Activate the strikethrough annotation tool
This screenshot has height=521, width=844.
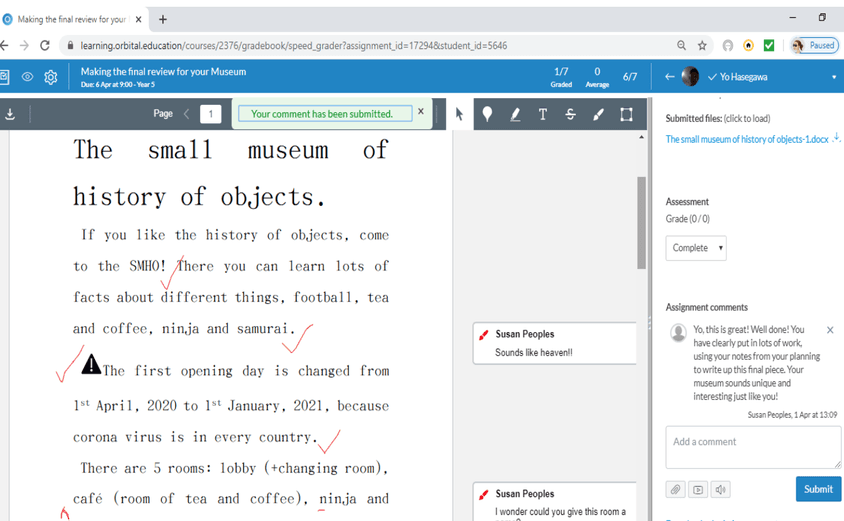tap(570, 114)
